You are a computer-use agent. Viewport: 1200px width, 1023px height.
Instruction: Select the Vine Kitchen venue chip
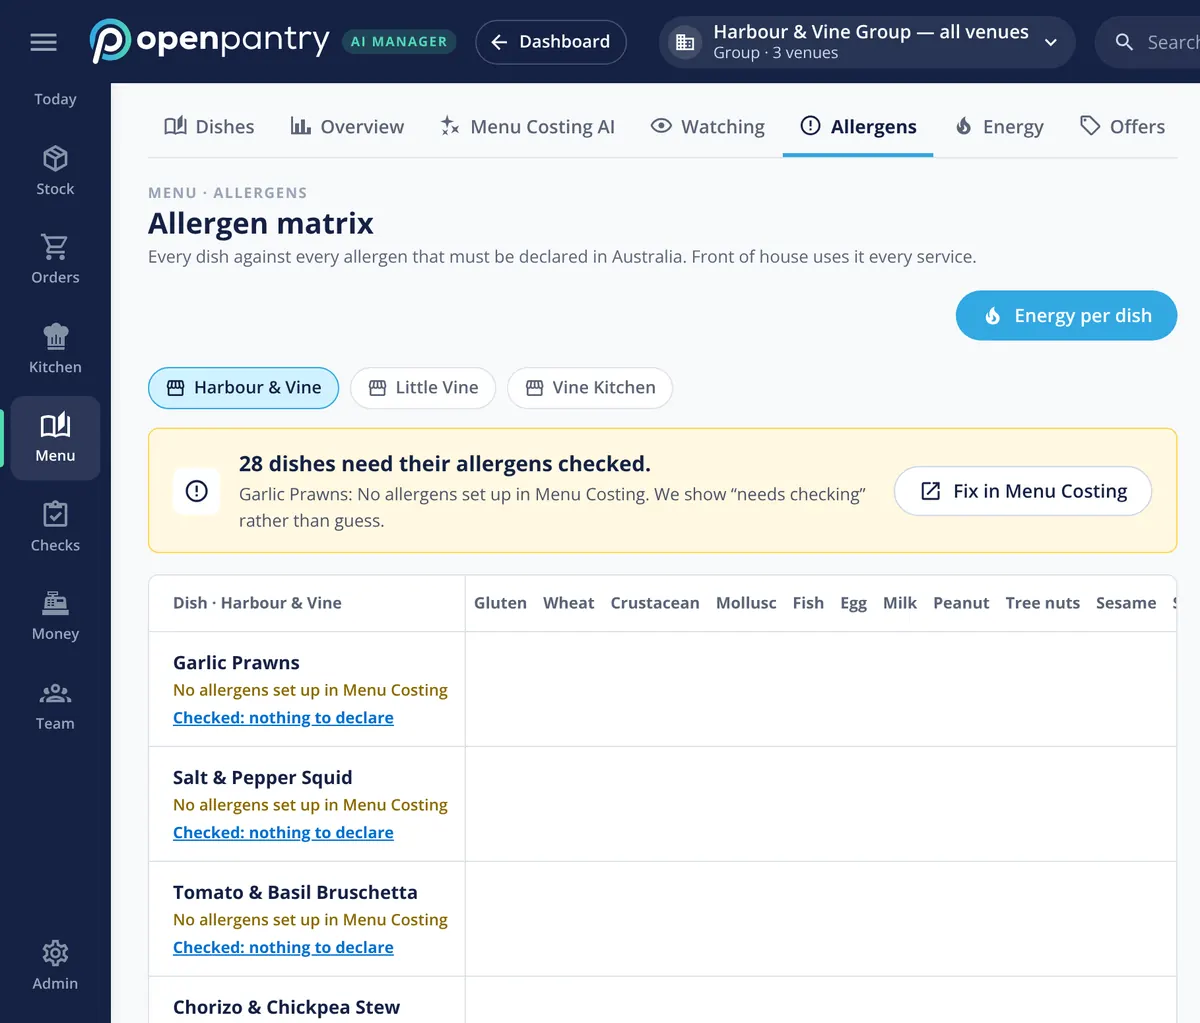(590, 388)
